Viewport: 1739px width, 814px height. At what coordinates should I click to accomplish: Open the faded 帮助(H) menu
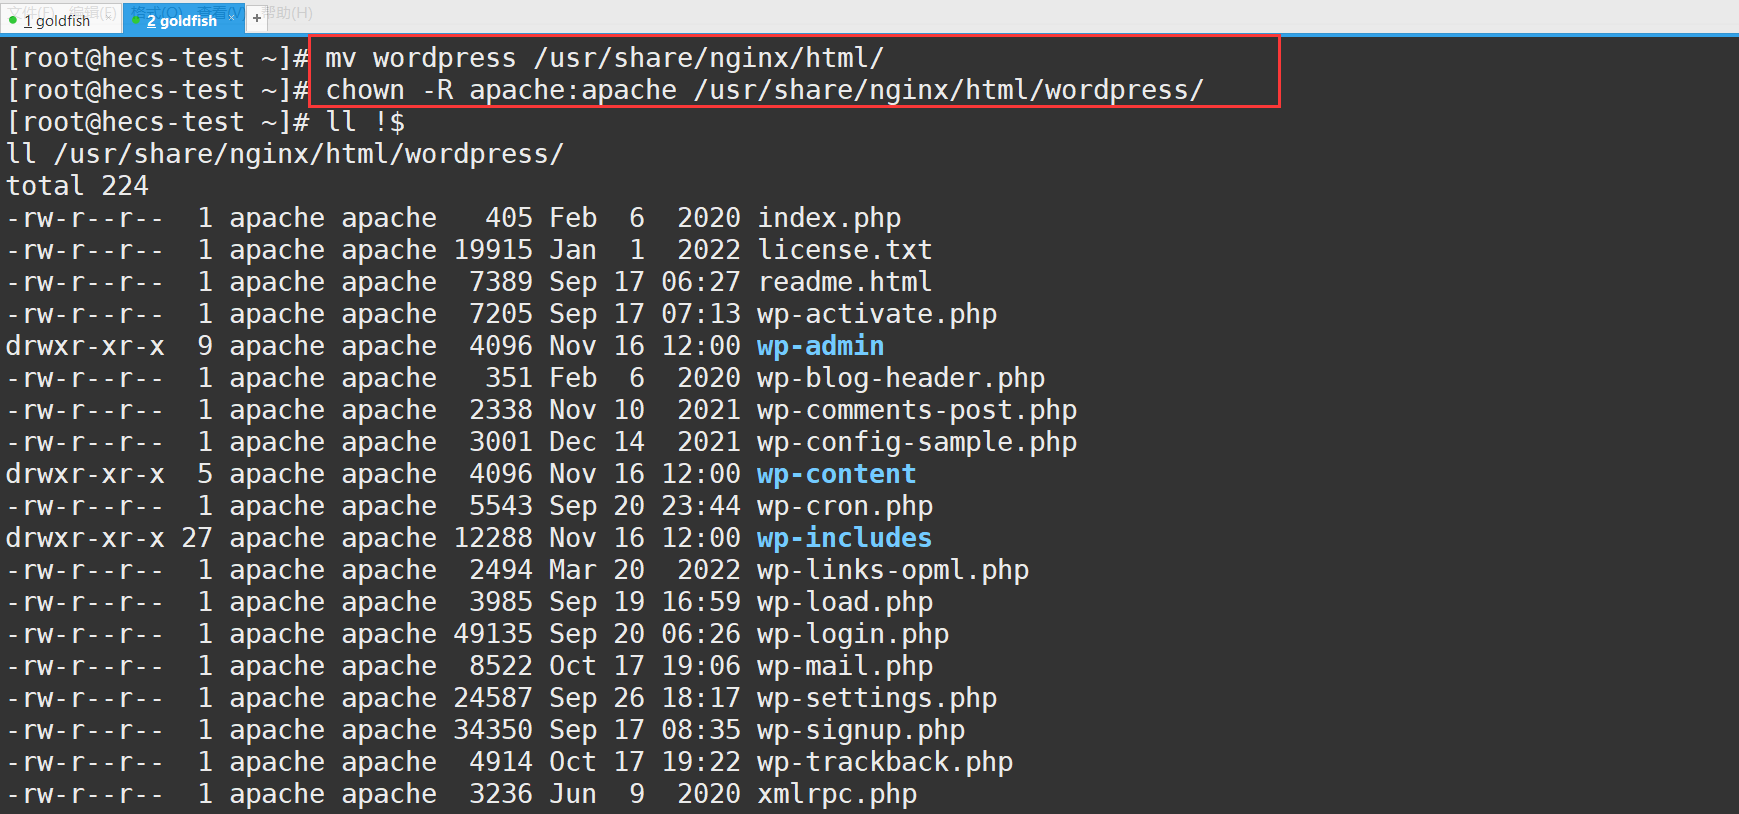coord(290,13)
